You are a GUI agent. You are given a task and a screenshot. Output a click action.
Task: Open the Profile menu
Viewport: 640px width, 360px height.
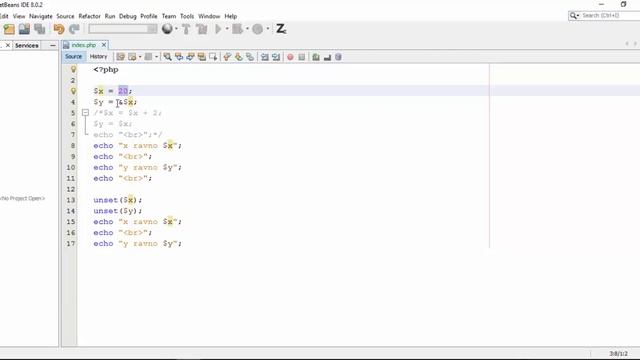coord(149,16)
